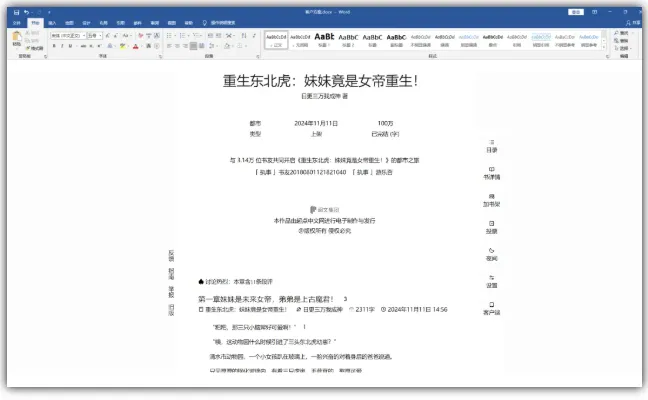Save the document from Quick Access Toolbar

[x=16, y=12]
